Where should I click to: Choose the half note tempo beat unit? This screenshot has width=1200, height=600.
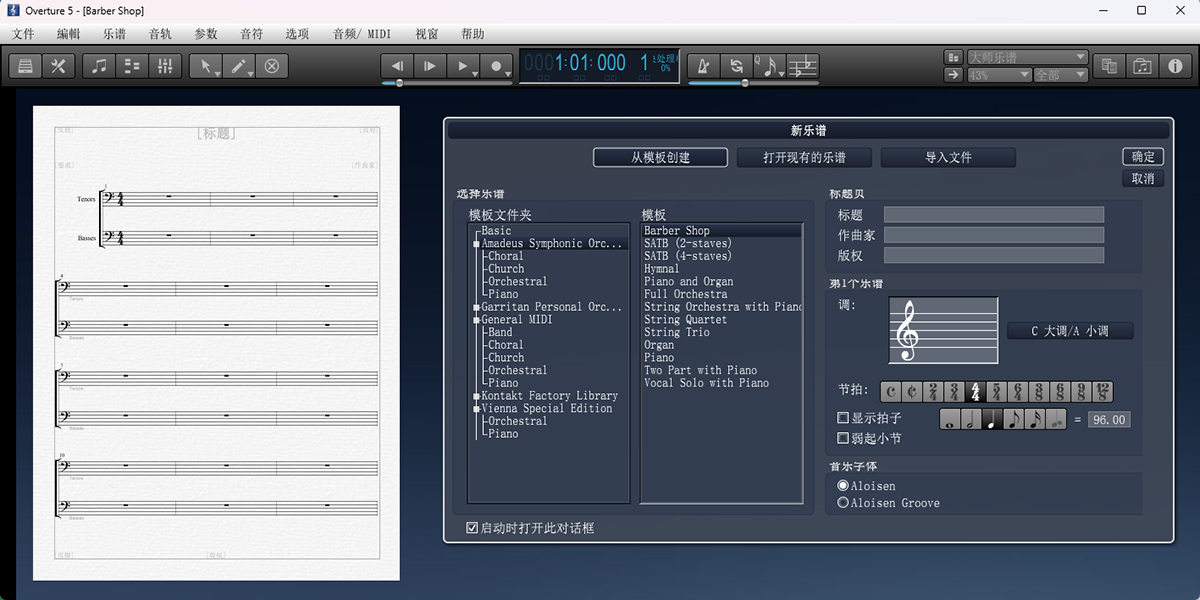tap(970, 420)
